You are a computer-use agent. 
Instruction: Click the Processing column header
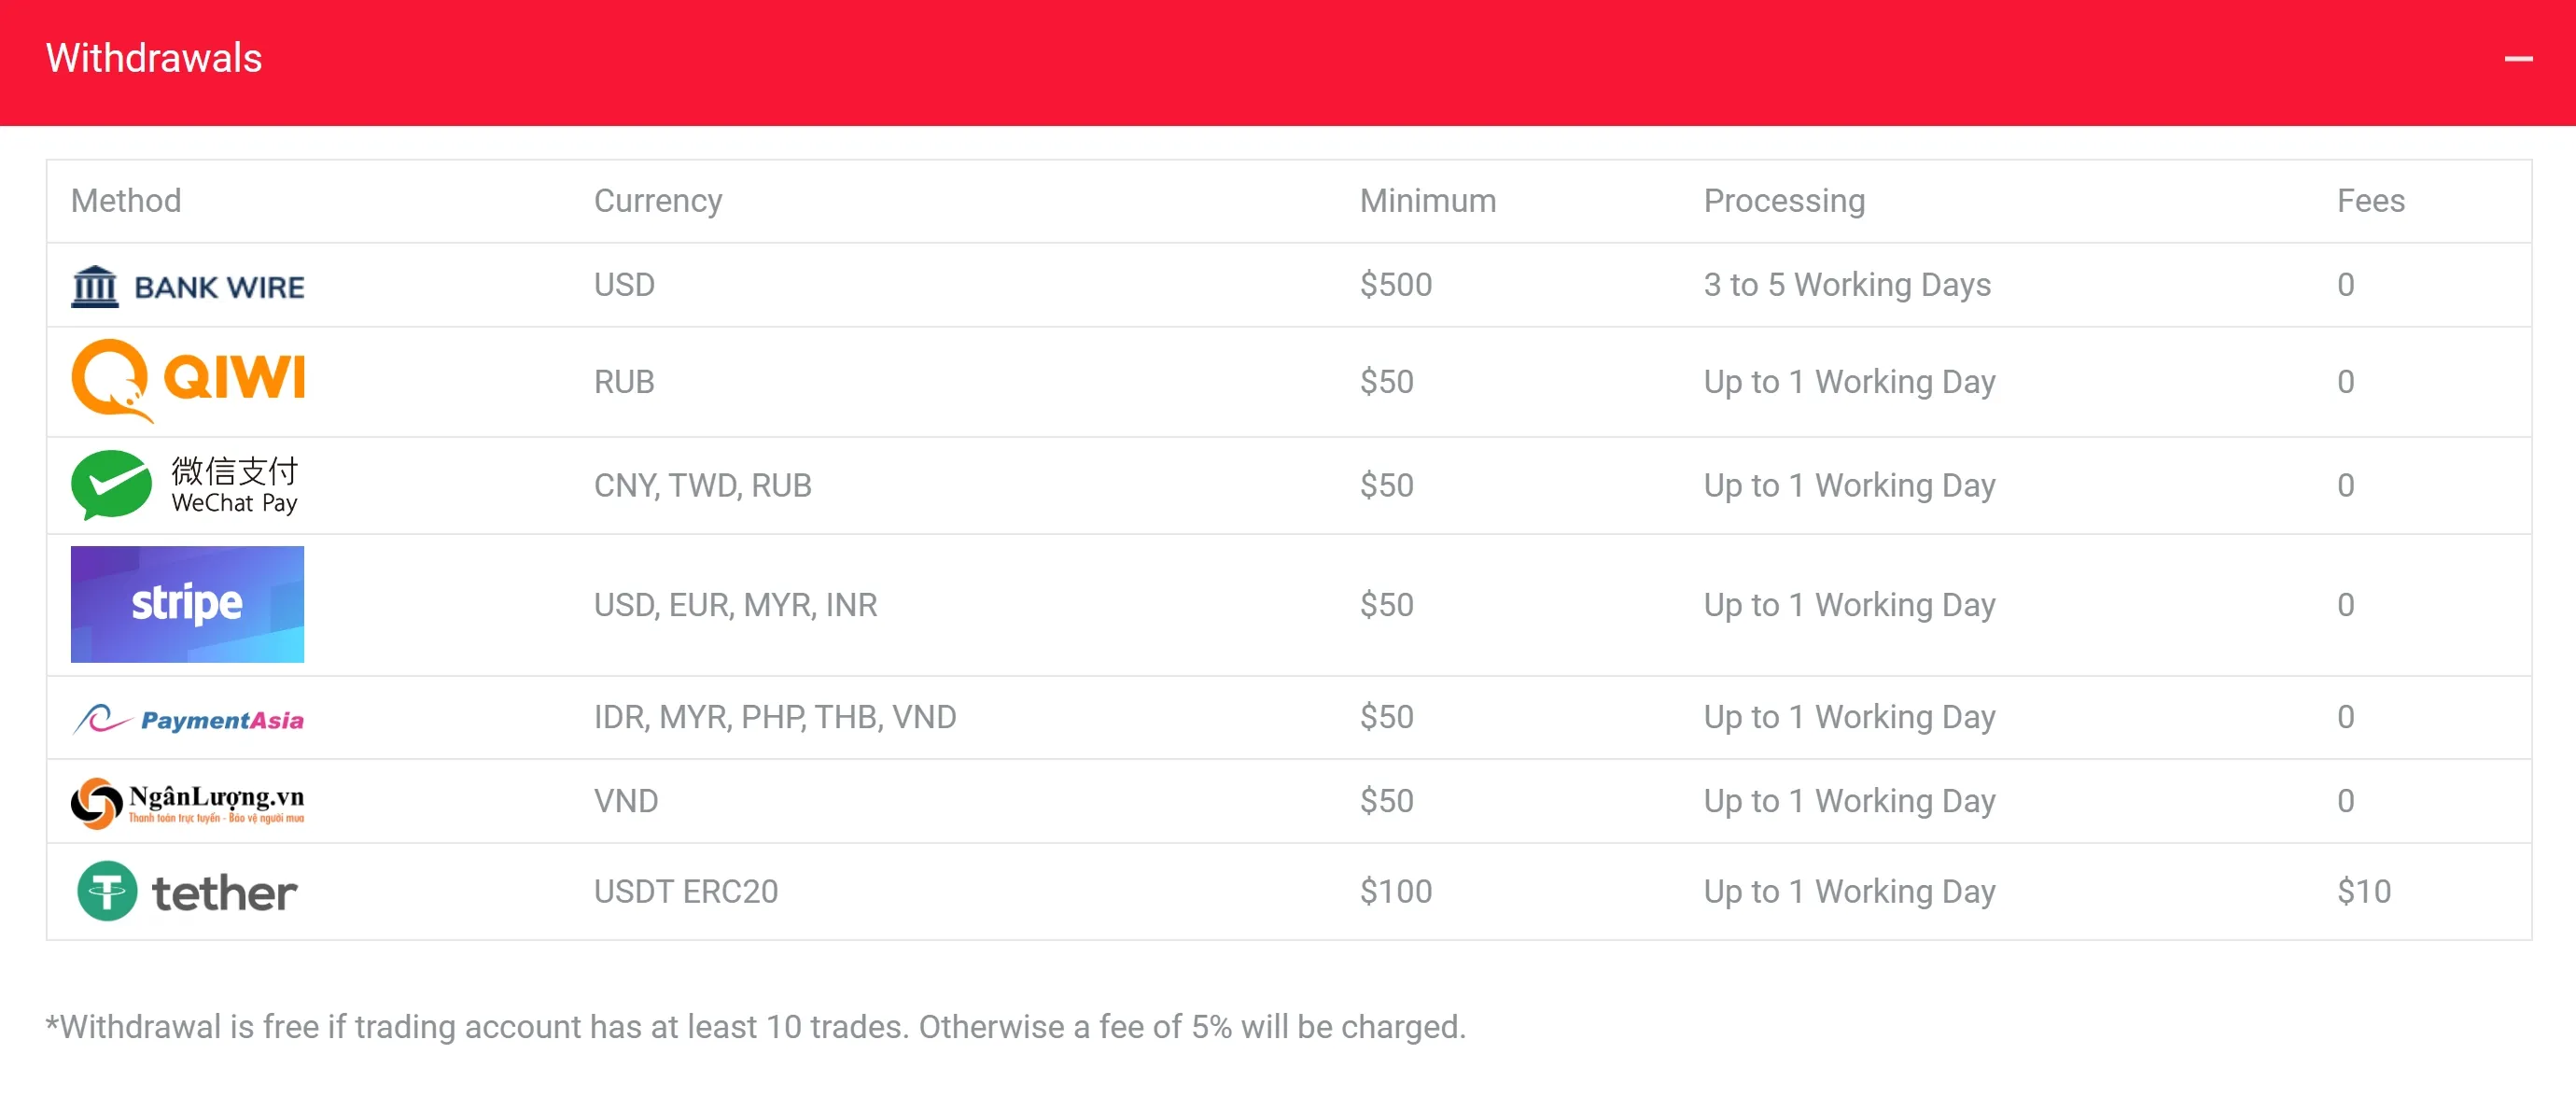click(x=1784, y=201)
